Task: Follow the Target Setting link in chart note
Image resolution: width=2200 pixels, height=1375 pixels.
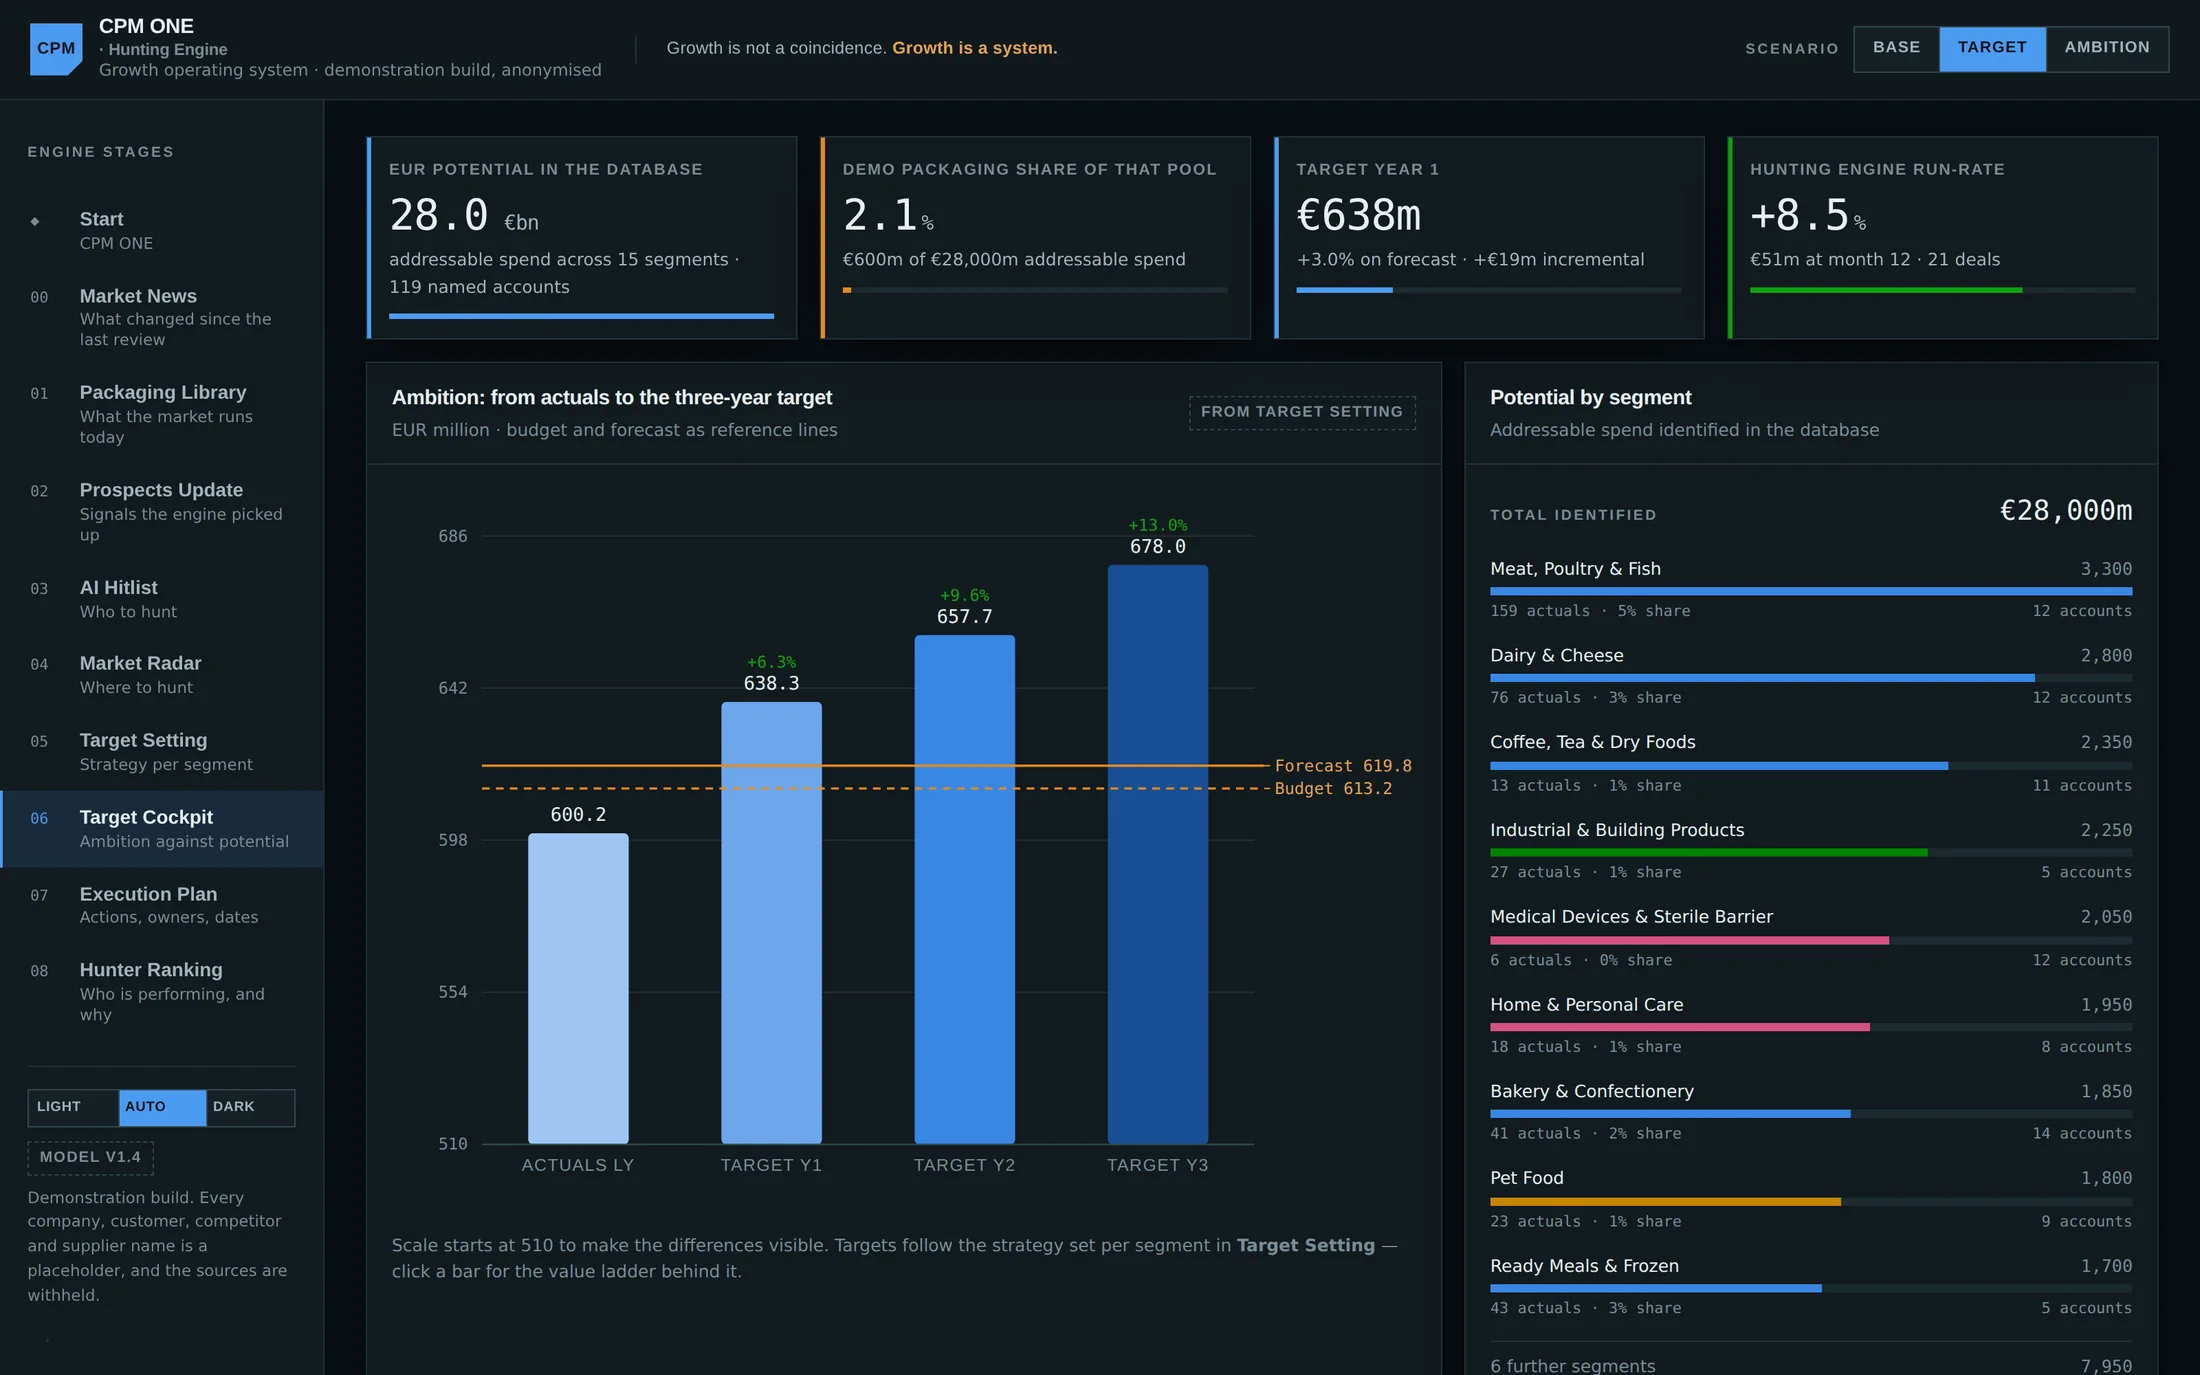Action: [x=1305, y=1245]
